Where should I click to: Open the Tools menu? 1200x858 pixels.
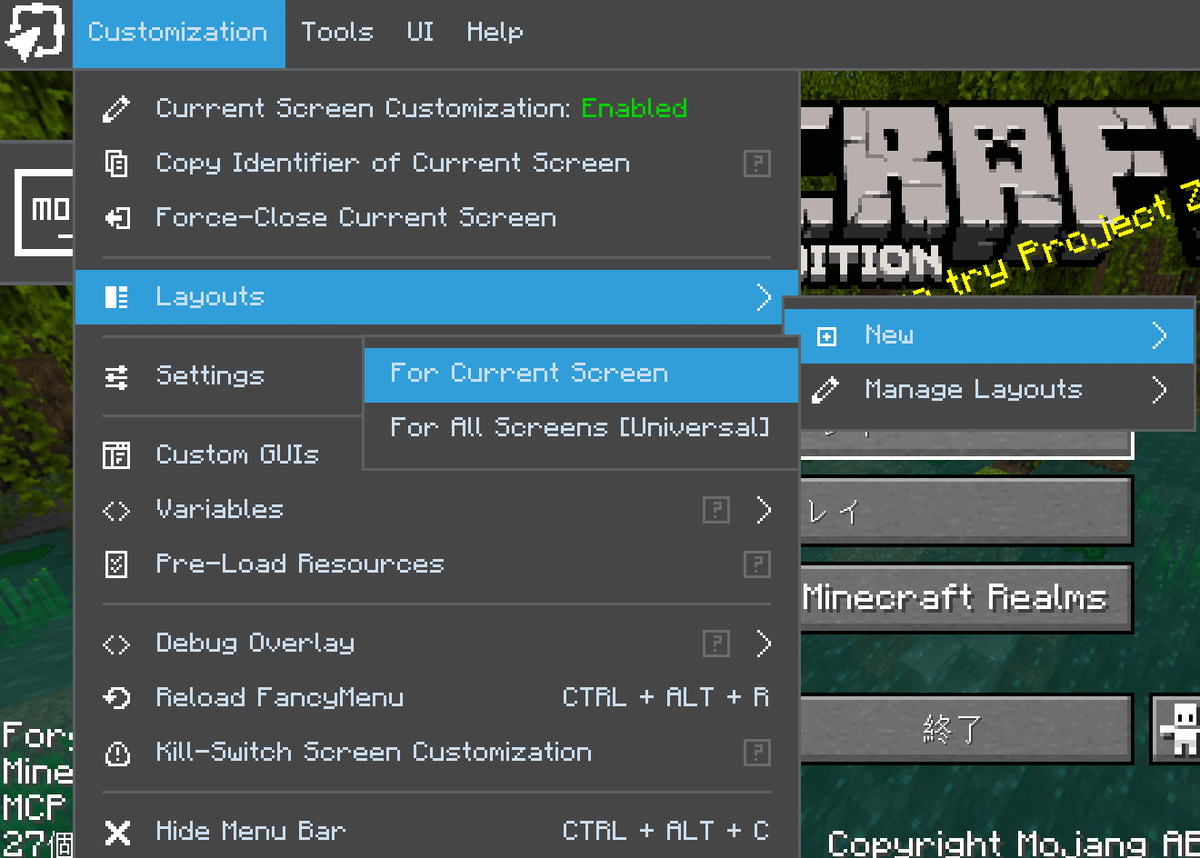click(x=337, y=32)
